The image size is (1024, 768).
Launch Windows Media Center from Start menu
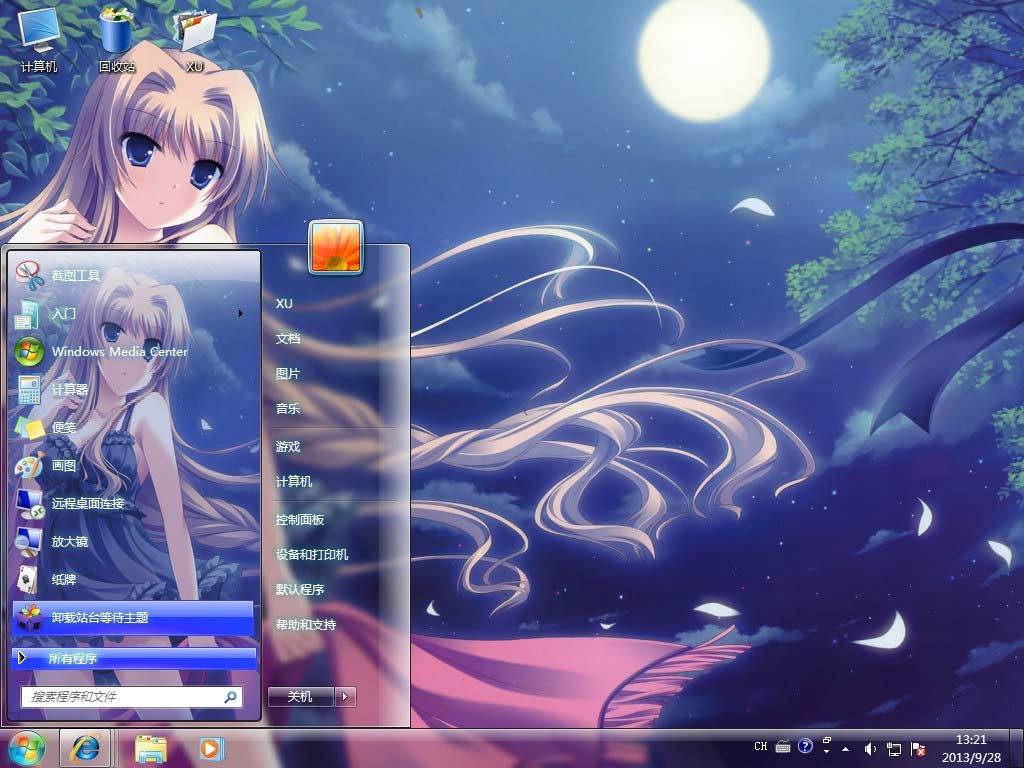click(x=118, y=351)
